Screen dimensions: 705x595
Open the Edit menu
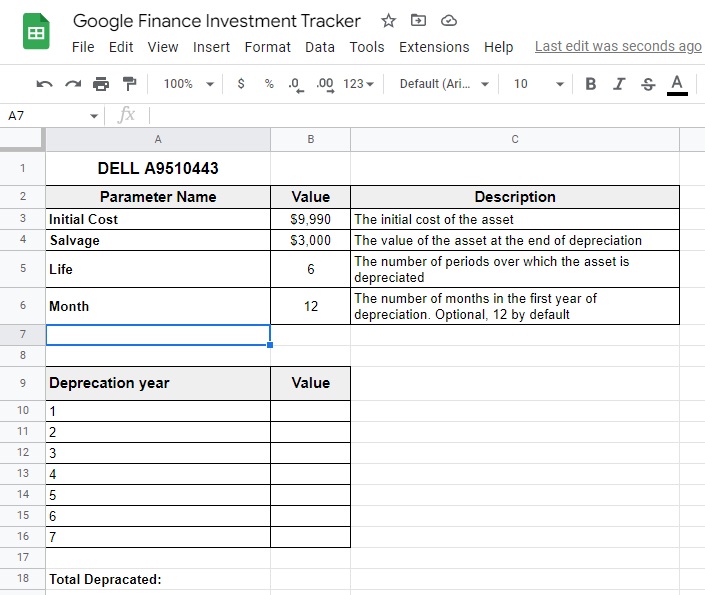pos(121,47)
